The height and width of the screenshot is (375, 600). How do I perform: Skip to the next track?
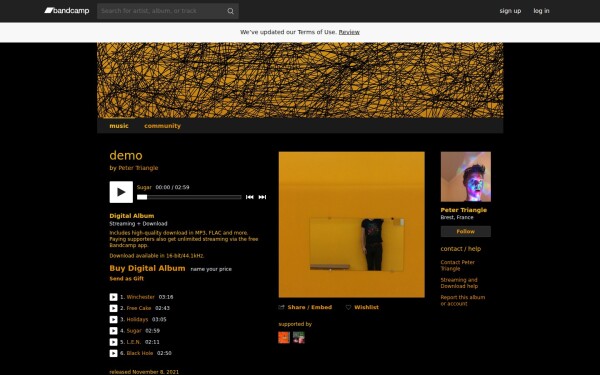(x=262, y=197)
